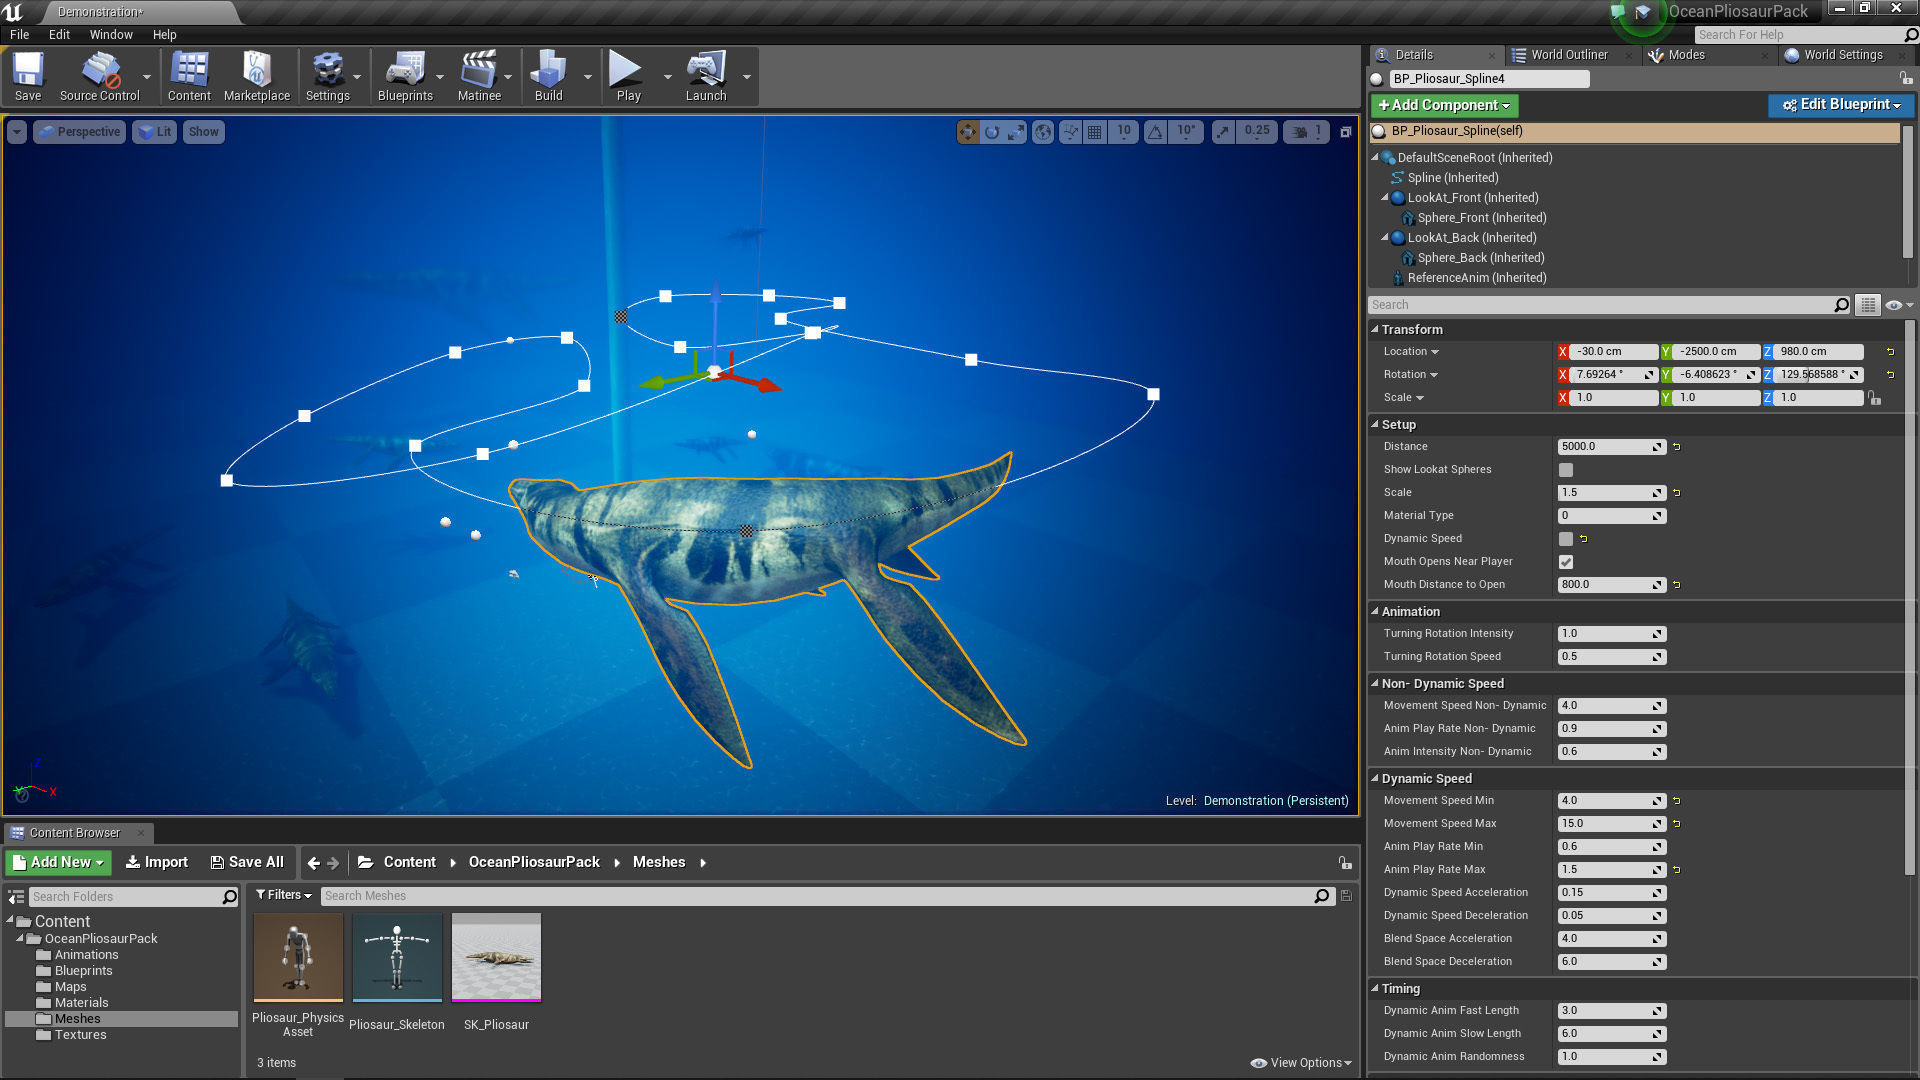Click the Edit Blueprint button
This screenshot has width=1920, height=1080.
point(1841,105)
